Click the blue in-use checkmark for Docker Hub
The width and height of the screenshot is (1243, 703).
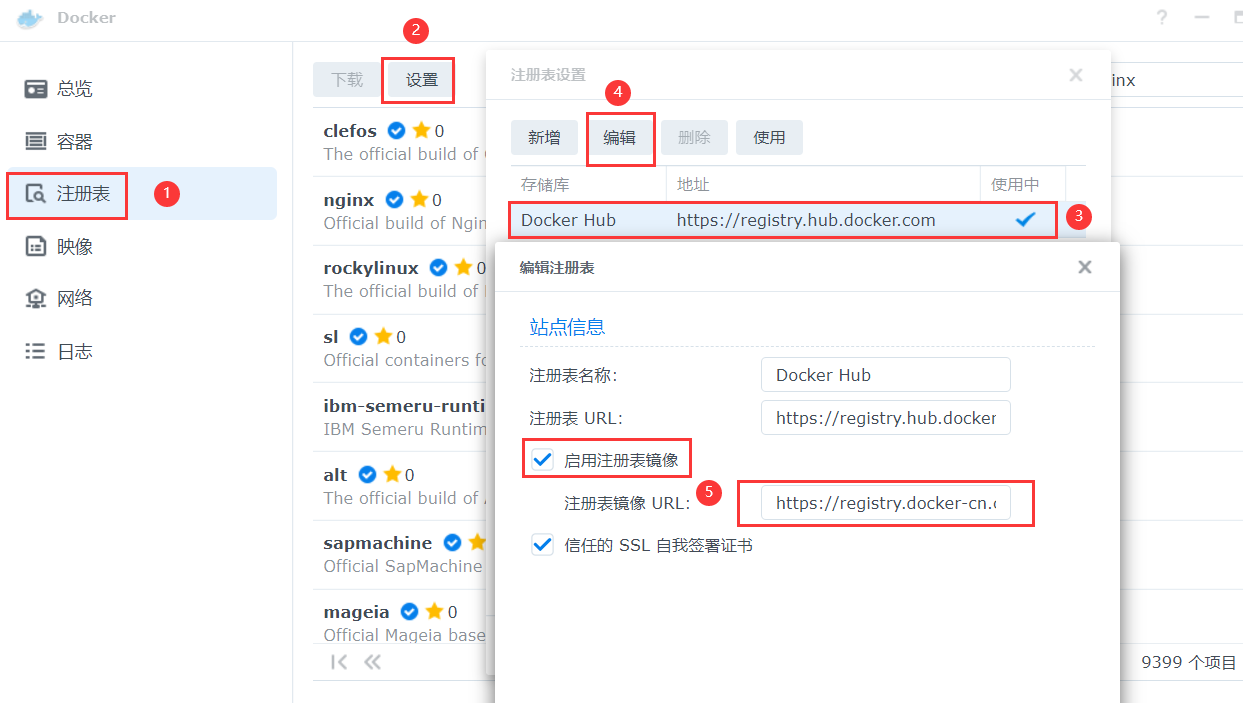[1025, 220]
